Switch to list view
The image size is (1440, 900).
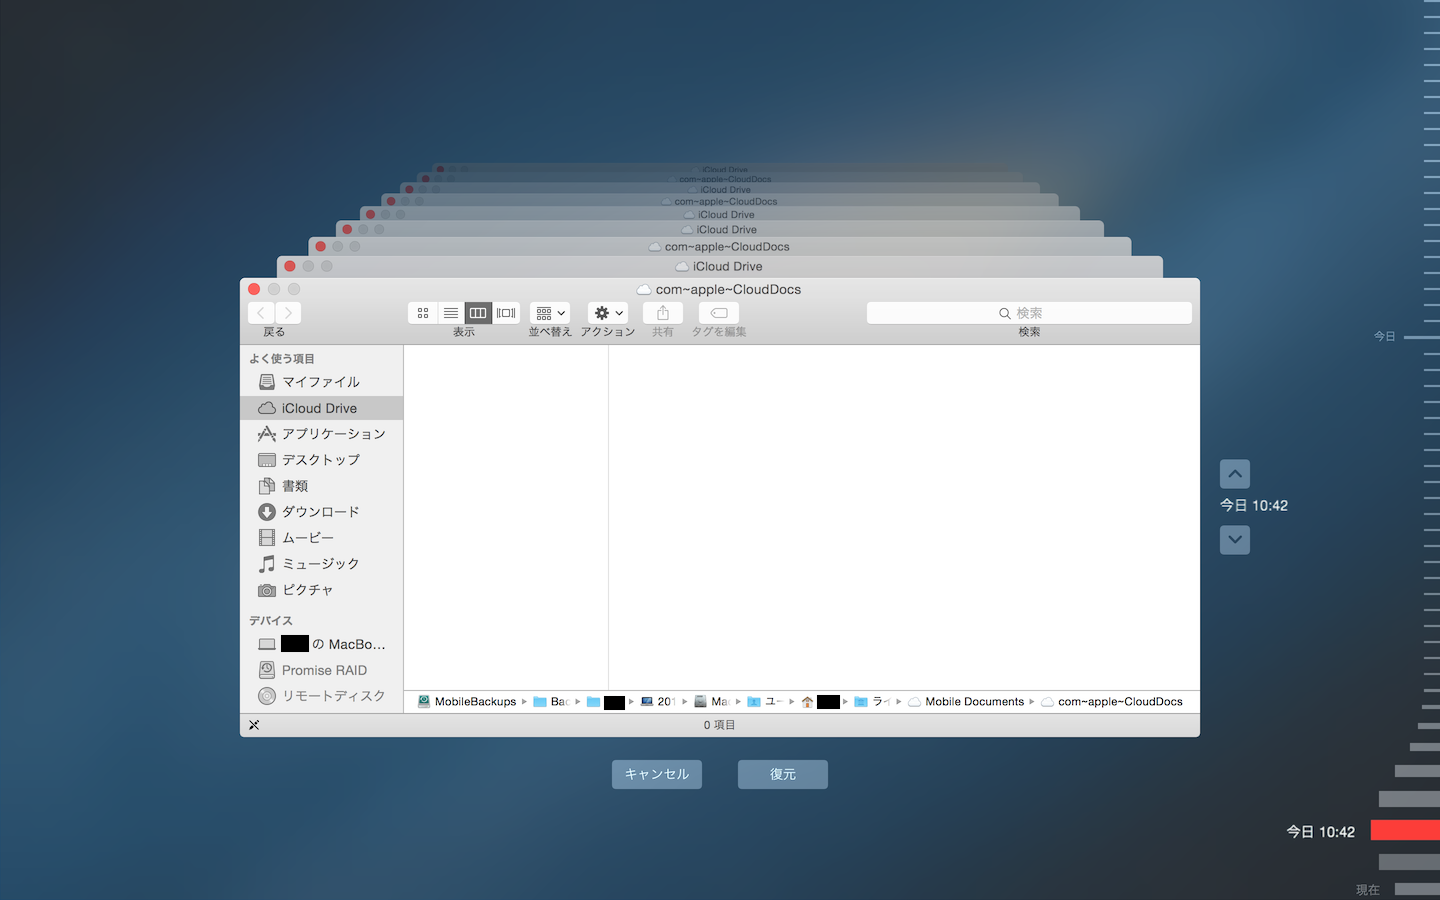(x=451, y=313)
